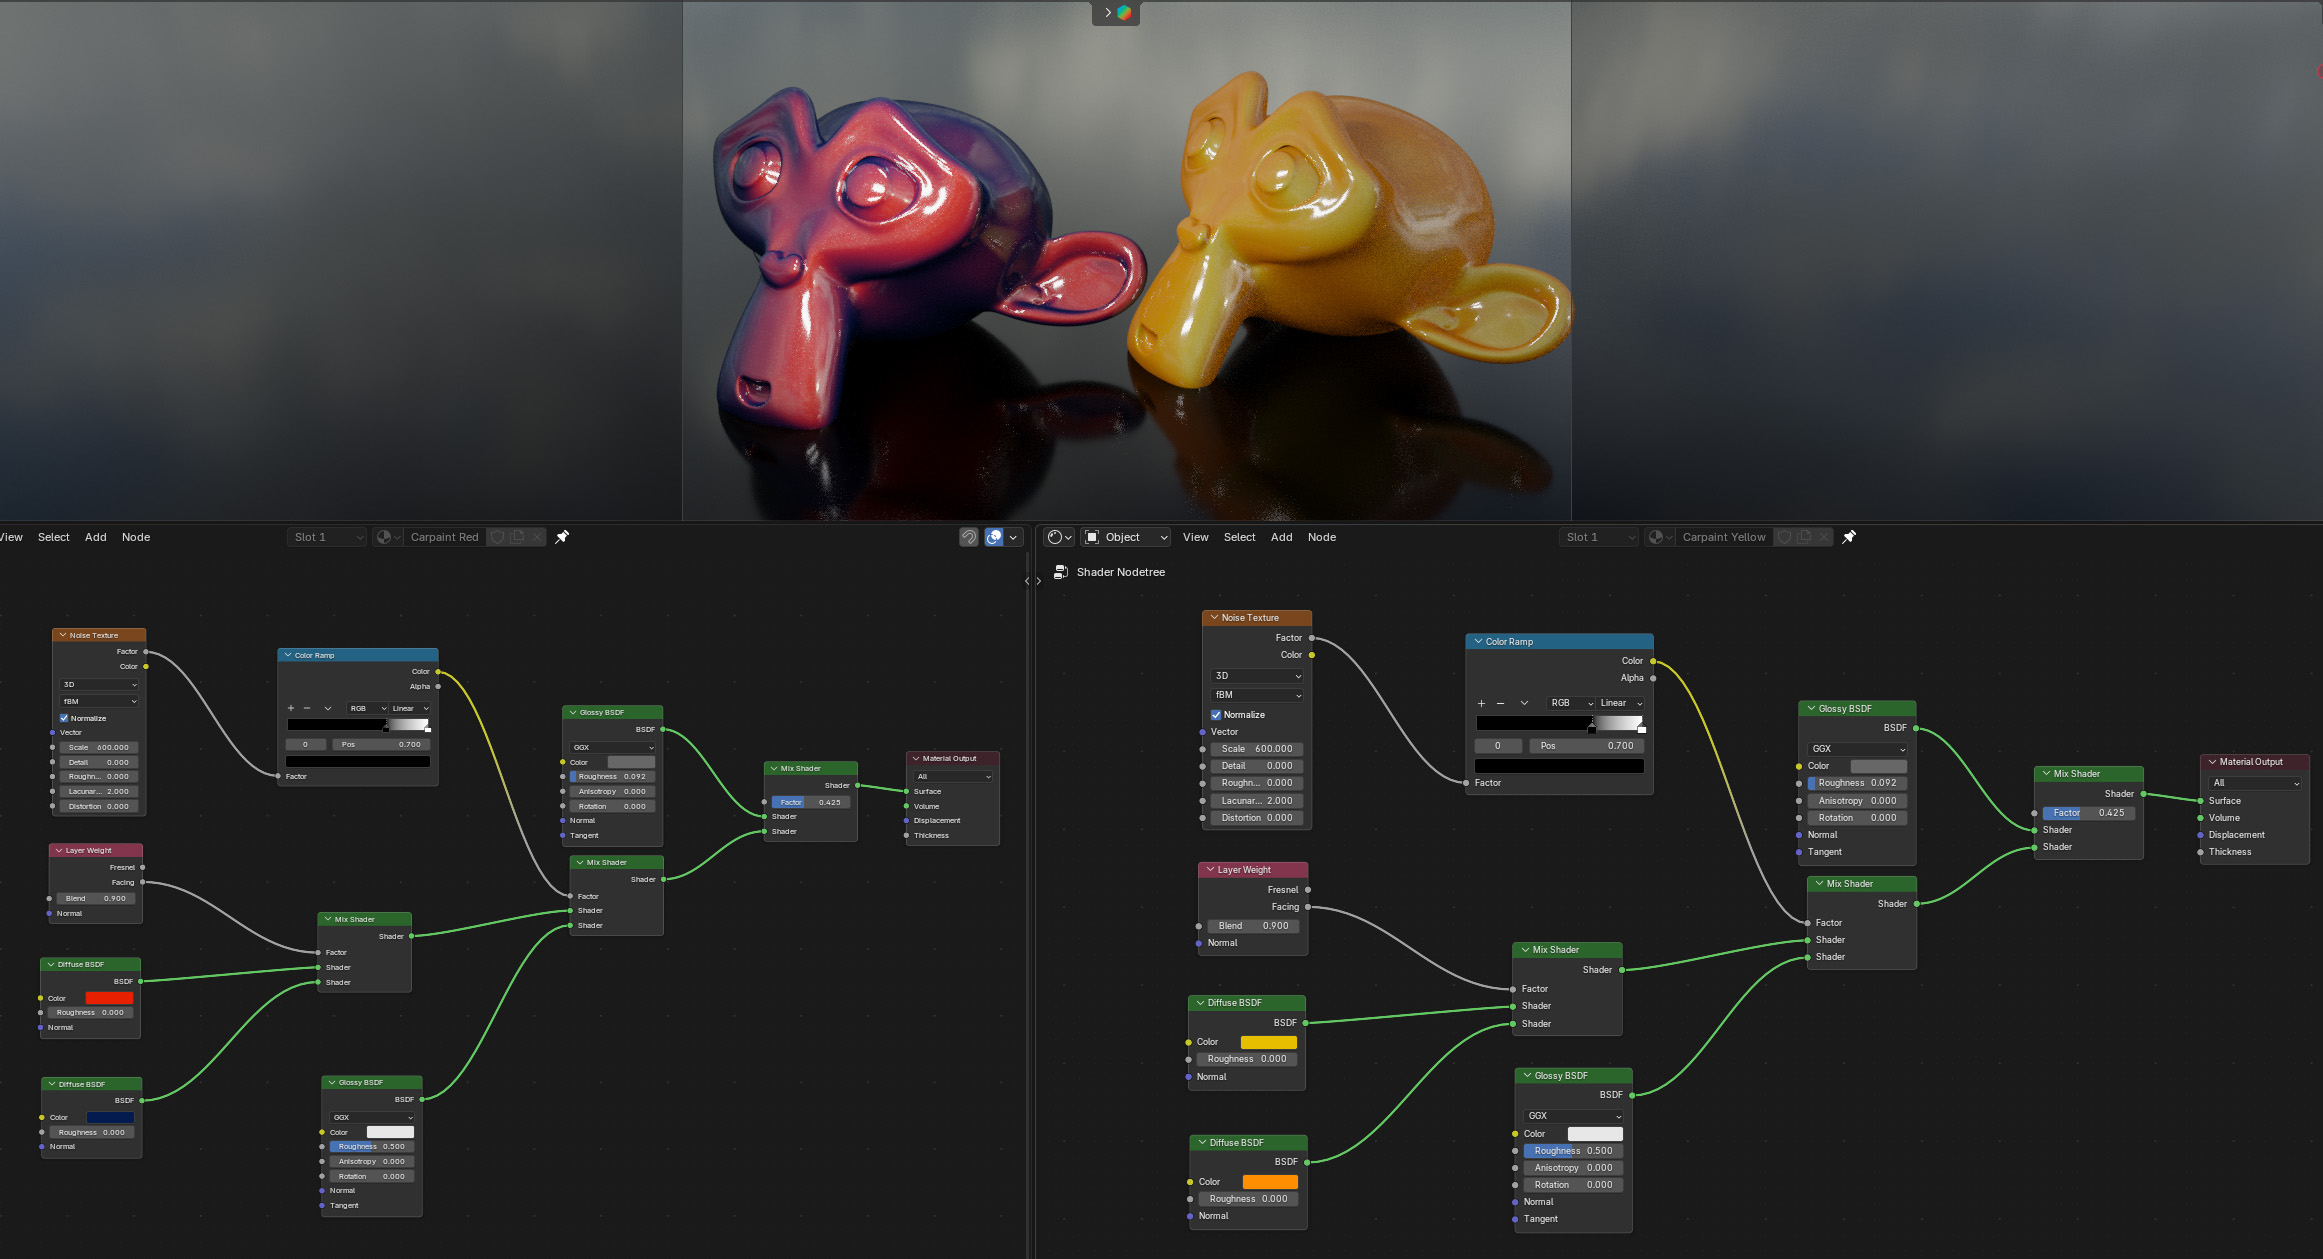Expand the viewport sidebar arrow at top
The image size is (2323, 1259).
tap(1107, 13)
